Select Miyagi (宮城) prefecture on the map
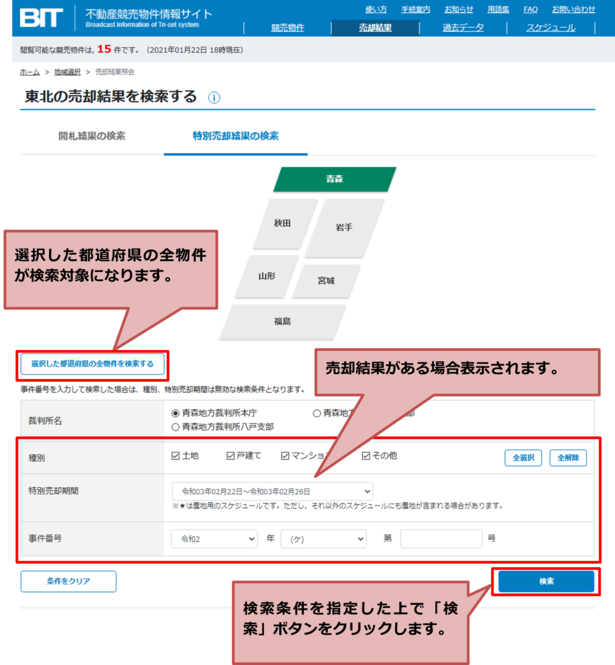Image resolution: width=615 pixels, height=665 pixels. tap(326, 280)
